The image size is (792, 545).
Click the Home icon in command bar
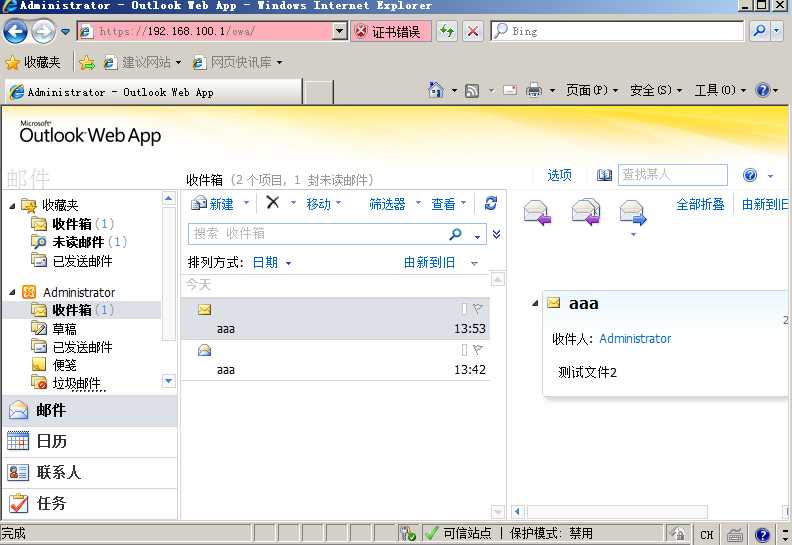tap(435, 90)
